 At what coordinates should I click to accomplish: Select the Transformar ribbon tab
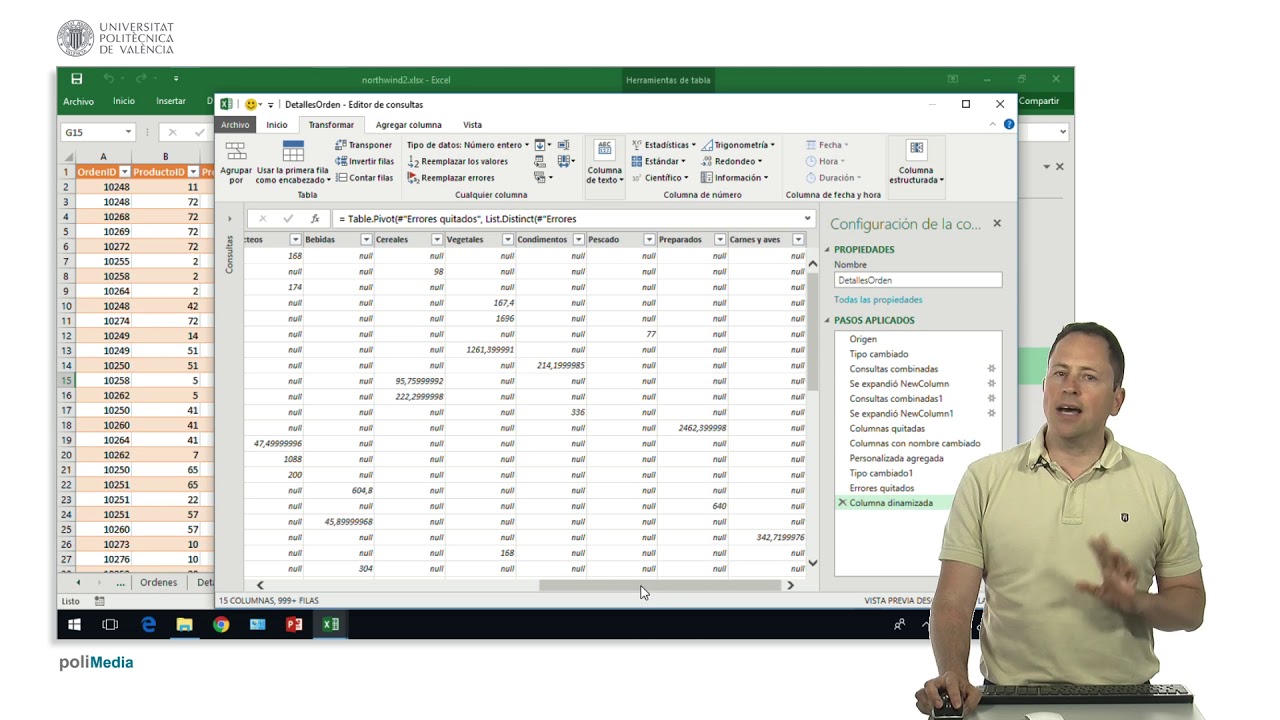[331, 125]
